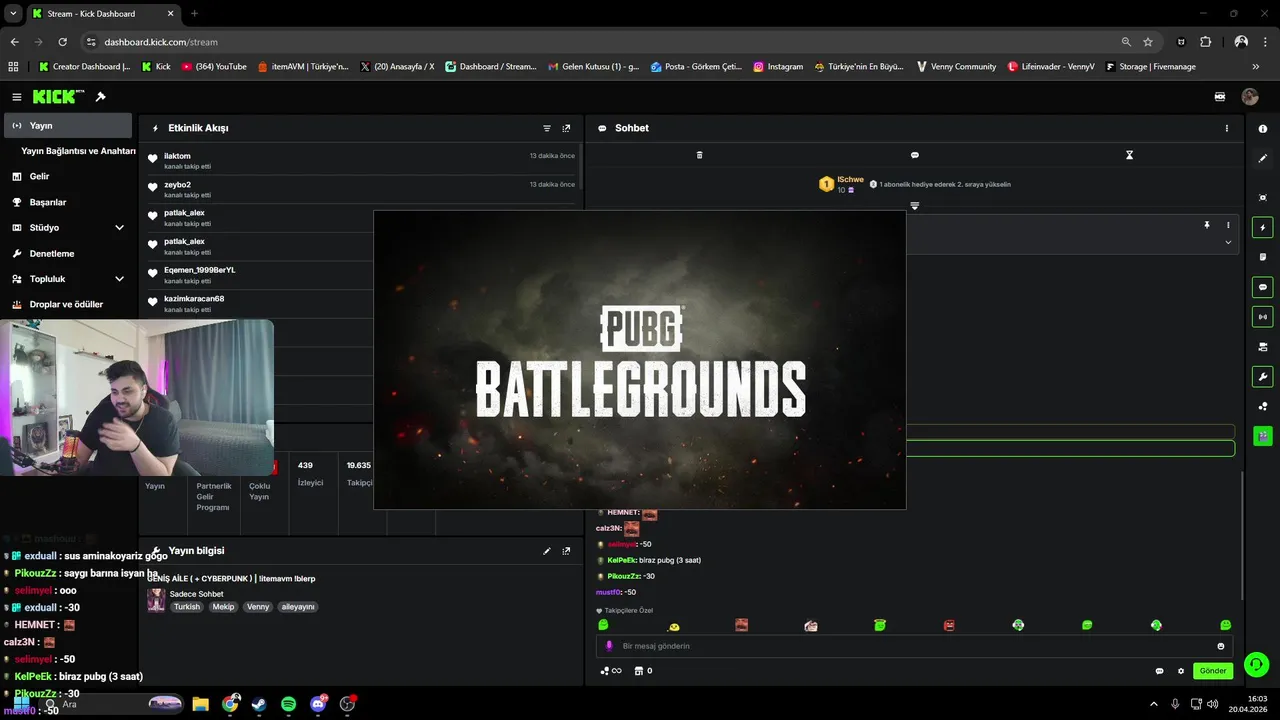1280x720 pixels.
Task: Click kazimkaracan68 in the activity feed
Action: coord(194,299)
